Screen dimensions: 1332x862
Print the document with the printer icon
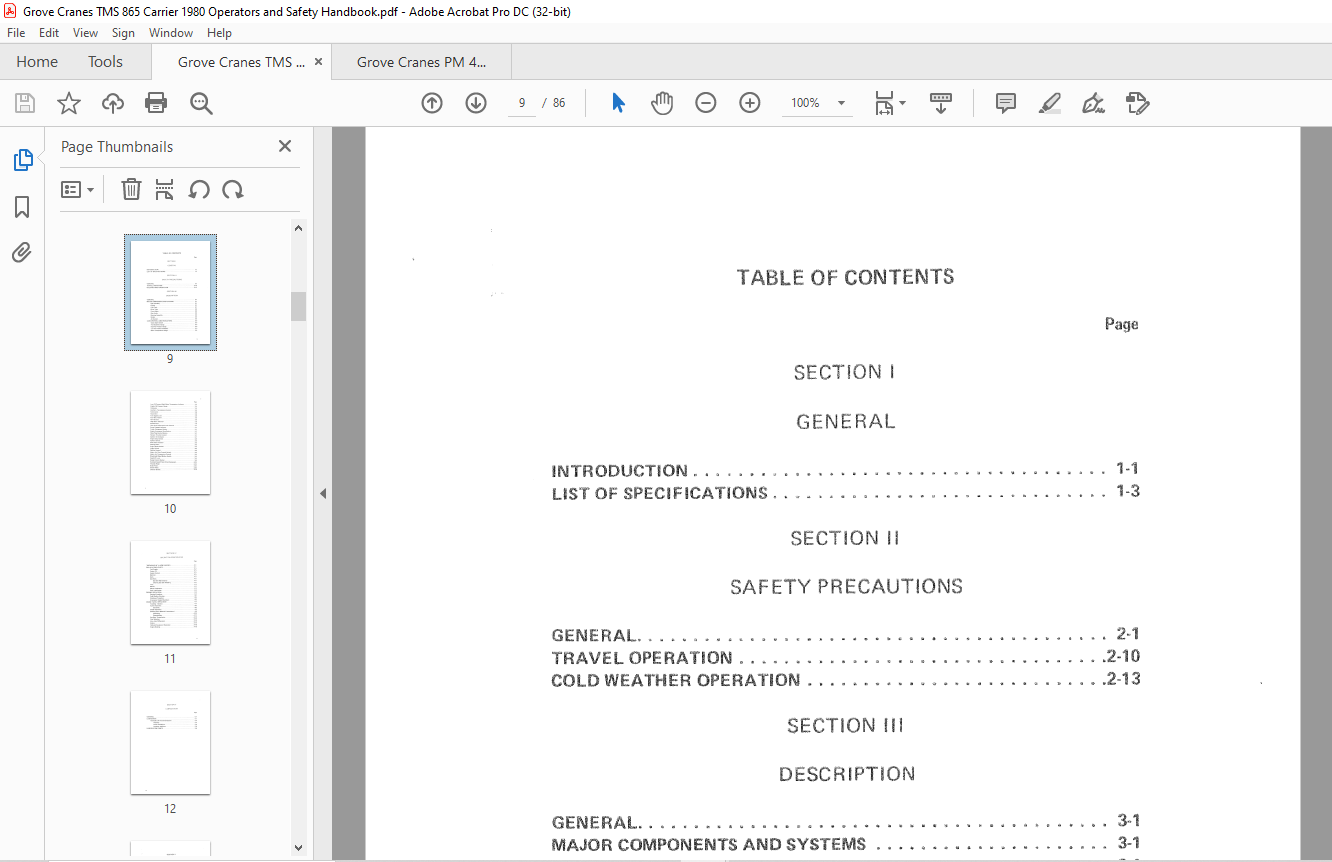coord(156,103)
